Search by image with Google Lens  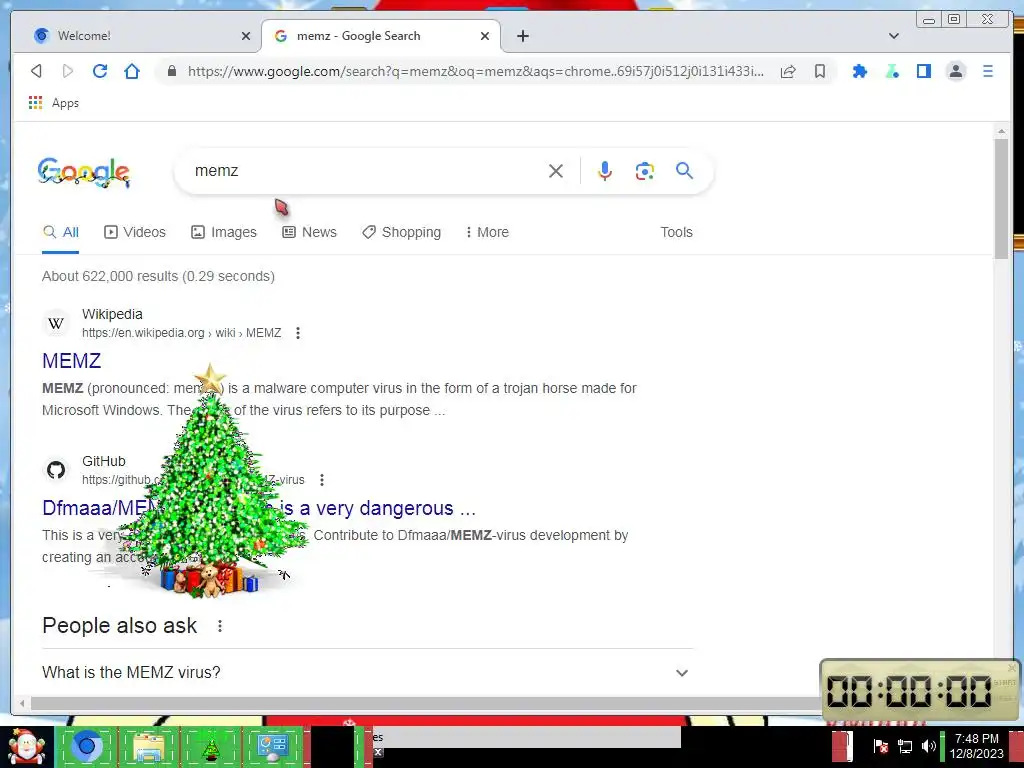[x=645, y=171]
